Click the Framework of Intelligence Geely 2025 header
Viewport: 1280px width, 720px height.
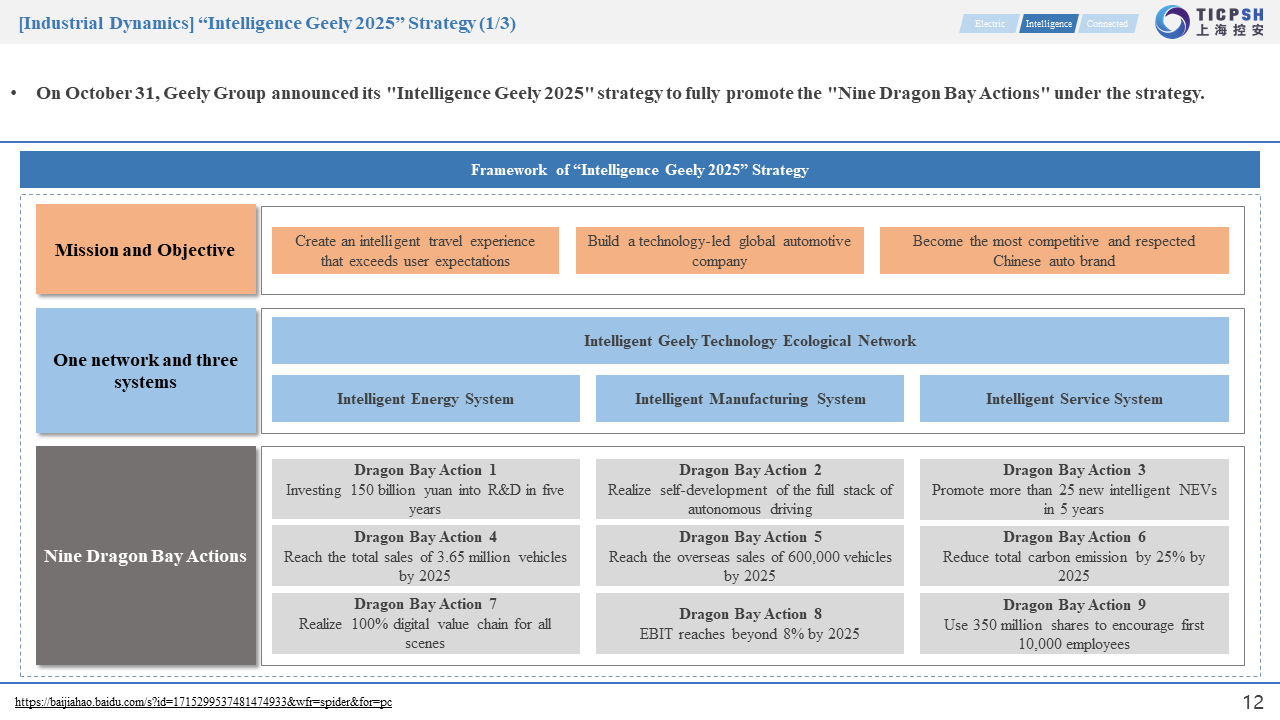pyautogui.click(x=640, y=170)
